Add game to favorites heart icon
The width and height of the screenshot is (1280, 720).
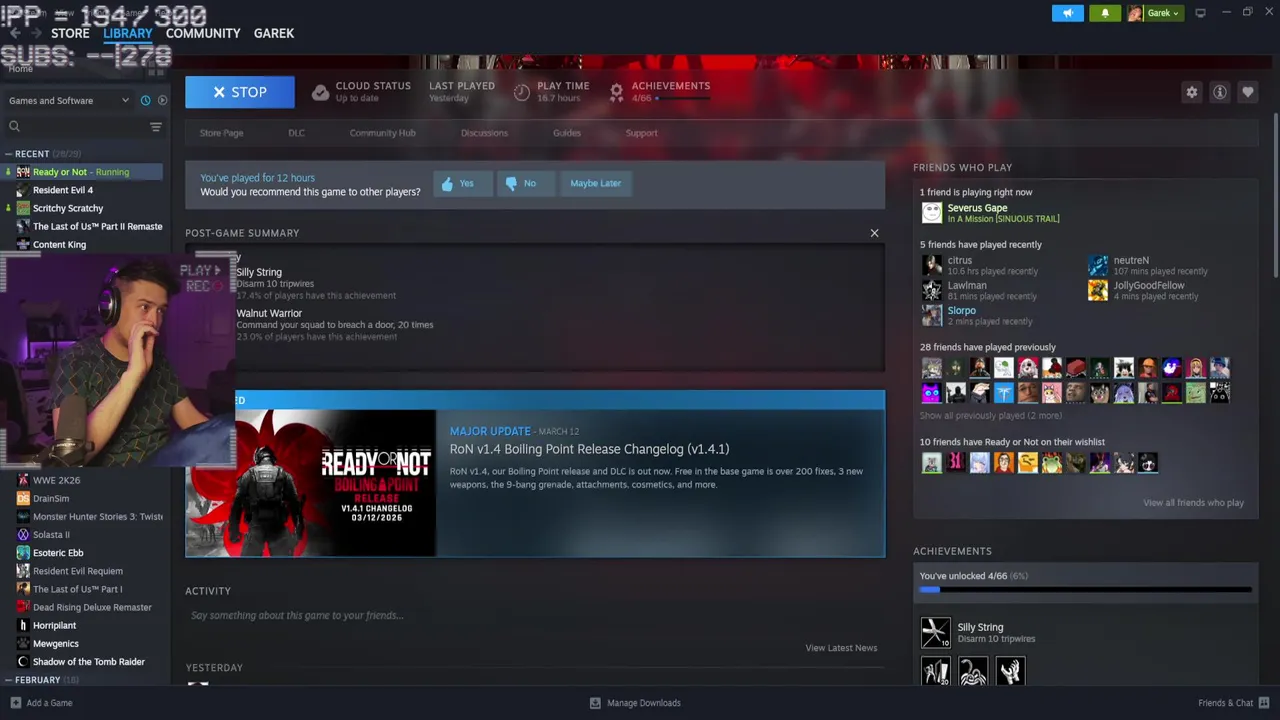point(1248,92)
